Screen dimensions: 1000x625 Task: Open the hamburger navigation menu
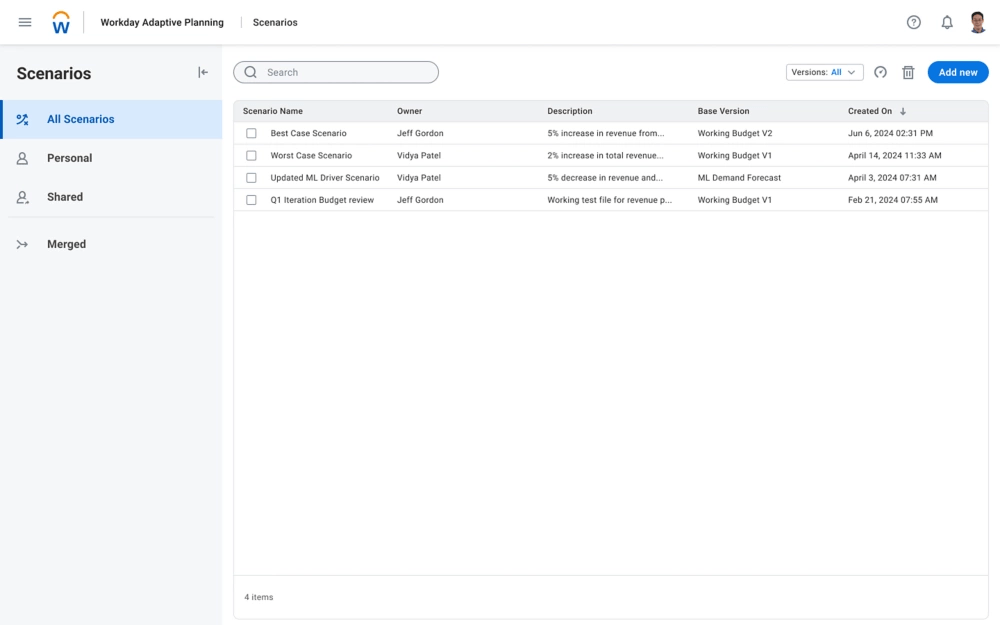tap(25, 22)
